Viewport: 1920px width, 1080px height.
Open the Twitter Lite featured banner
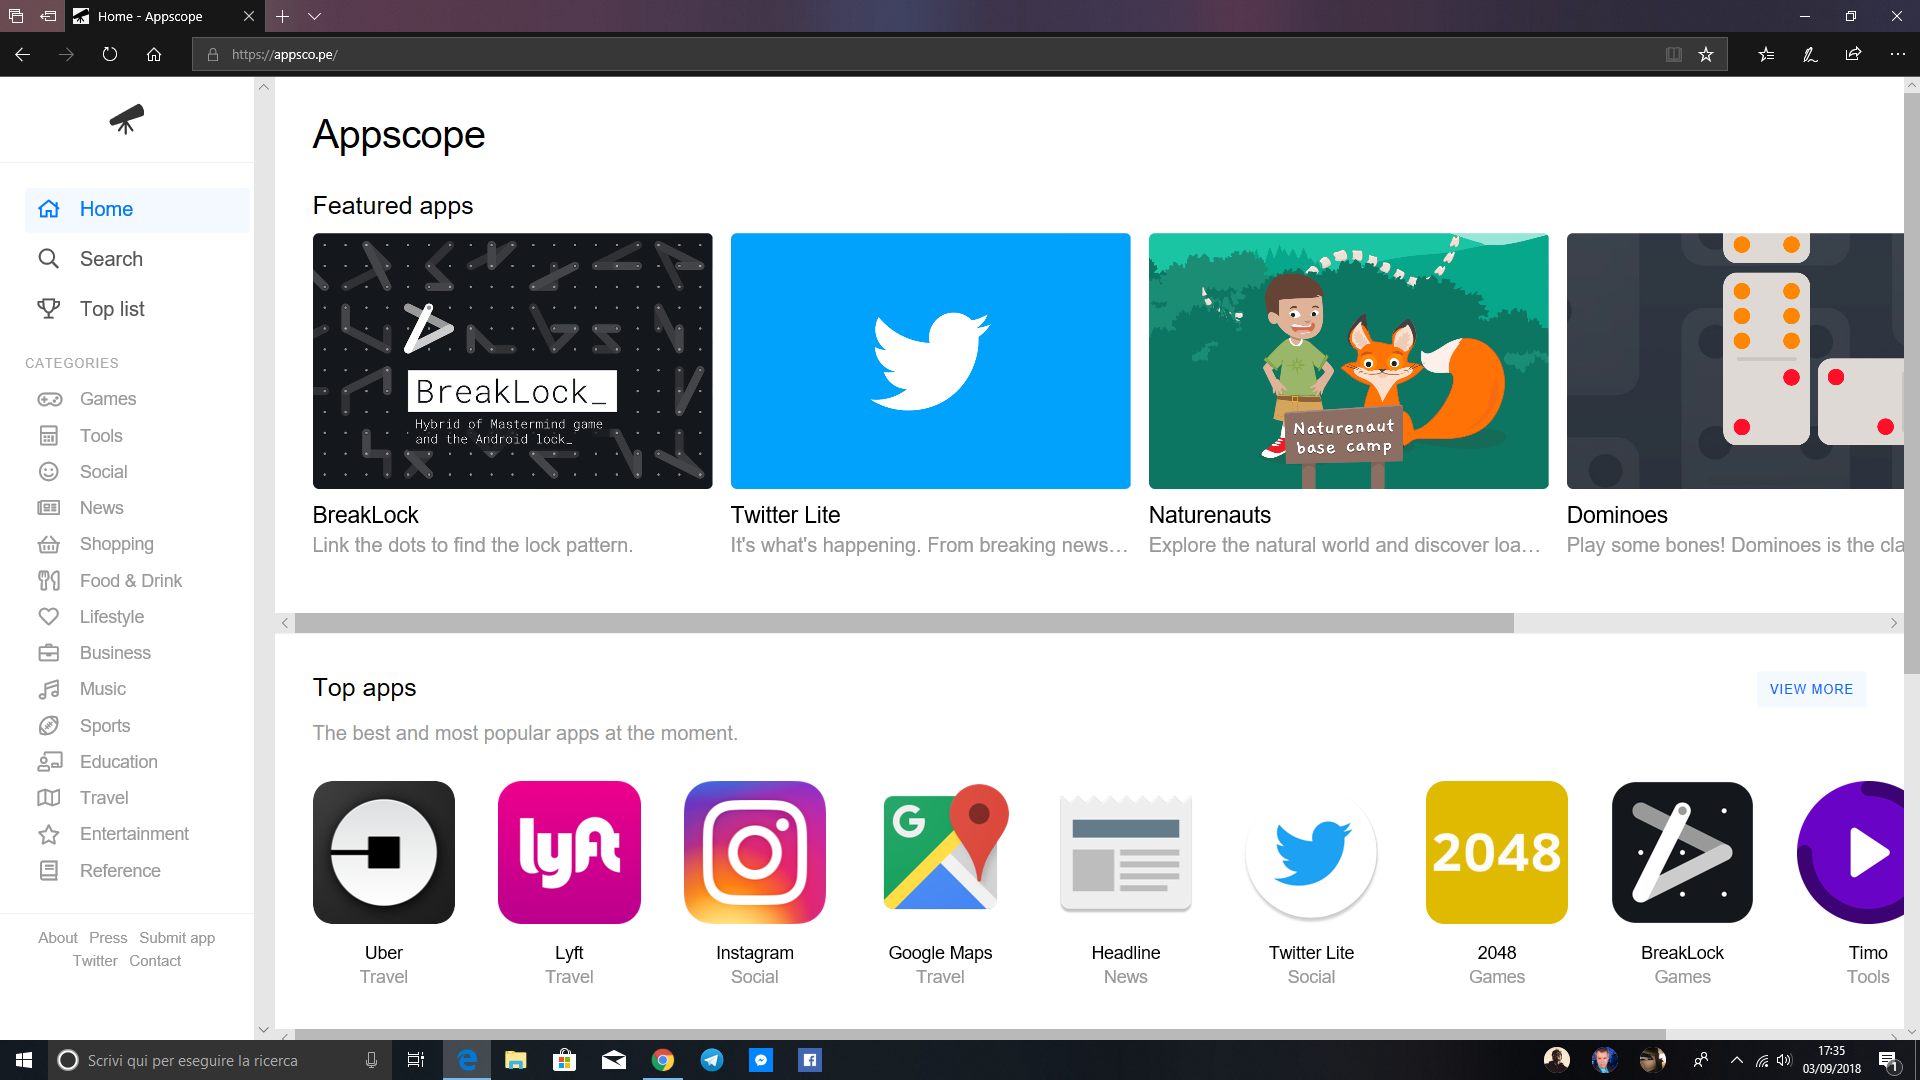931,361
